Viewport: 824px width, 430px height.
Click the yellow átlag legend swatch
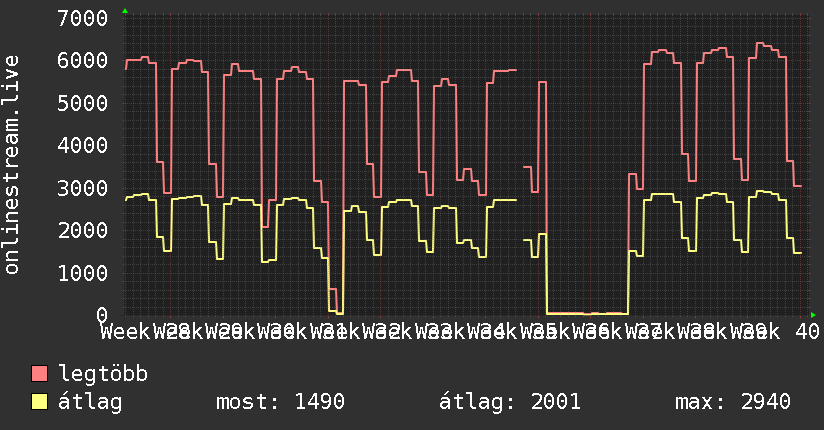[39, 402]
